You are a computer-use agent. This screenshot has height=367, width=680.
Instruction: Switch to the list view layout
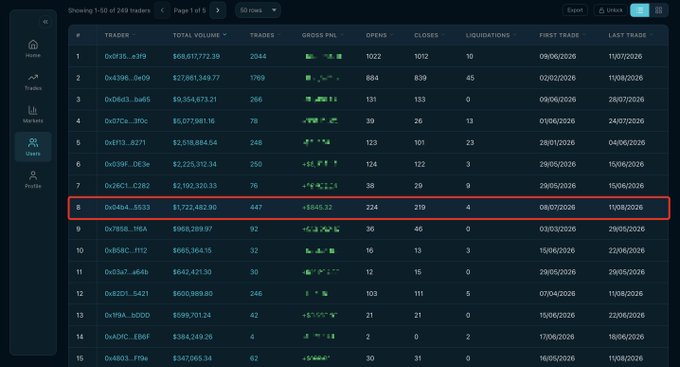(x=640, y=10)
